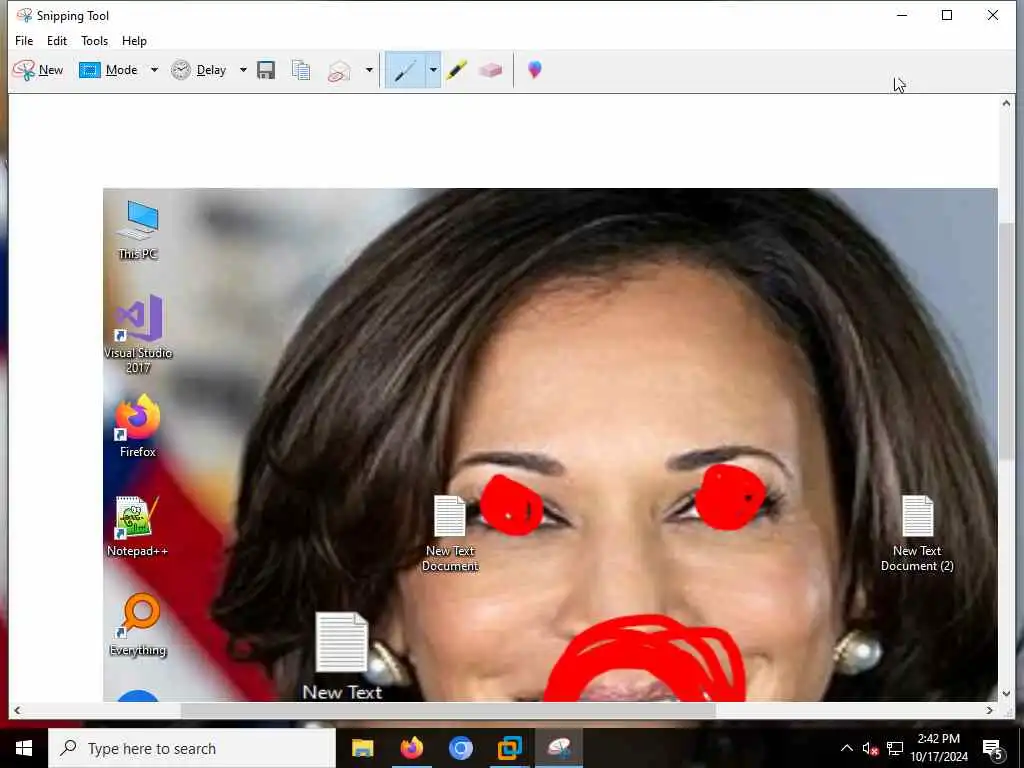Open the Tools menu

95,40
